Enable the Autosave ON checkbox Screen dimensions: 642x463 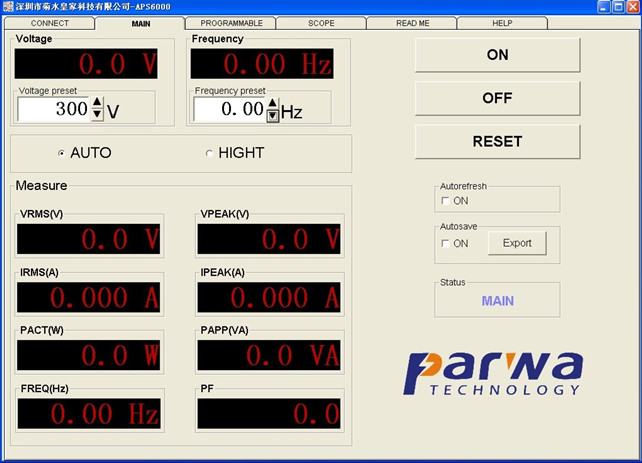(445, 243)
